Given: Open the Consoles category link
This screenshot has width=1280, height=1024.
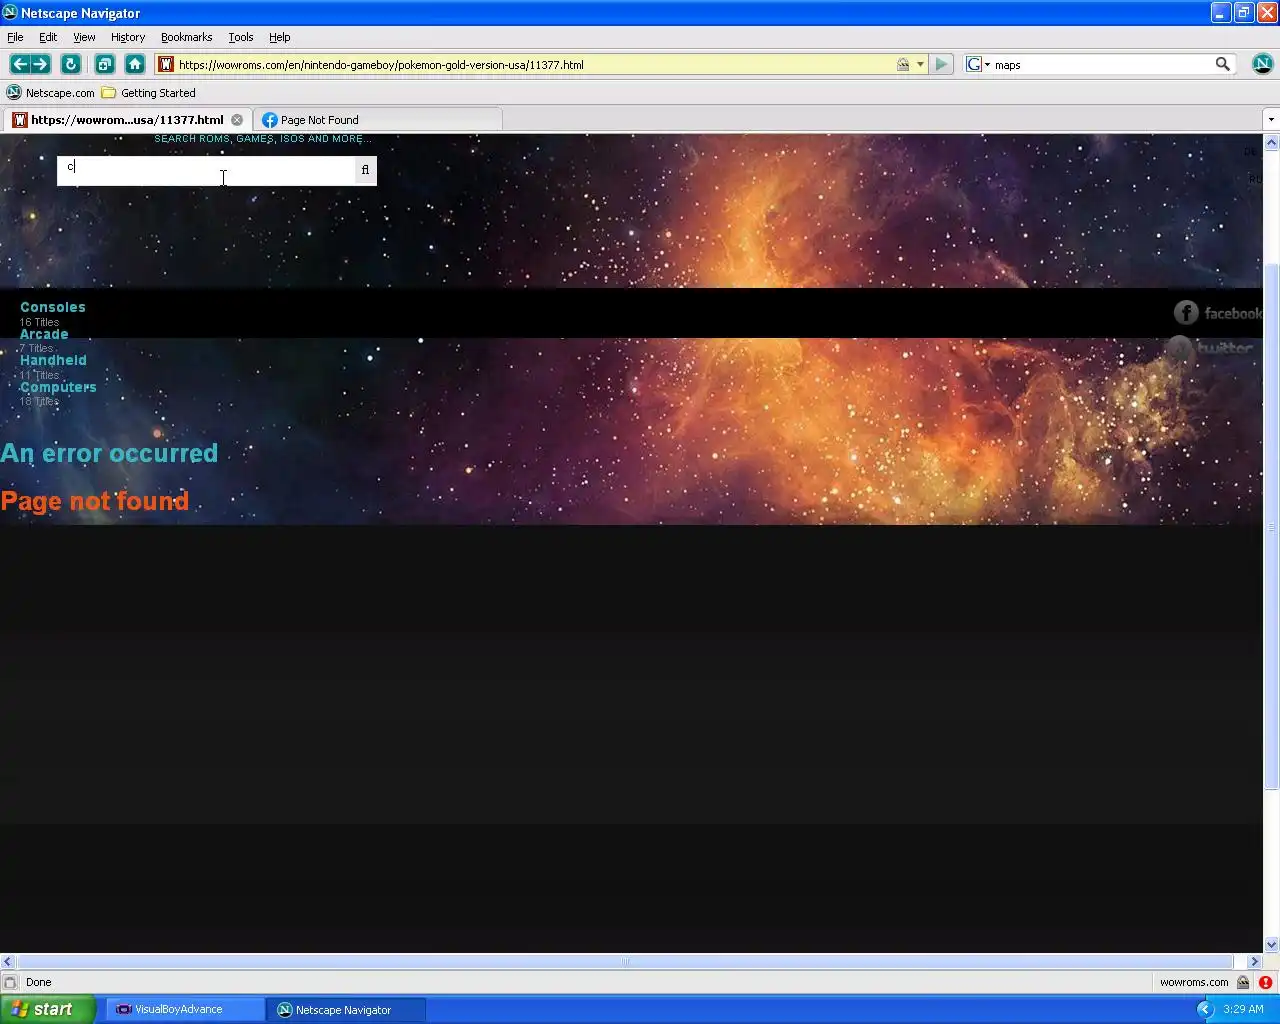Looking at the screenshot, I should 53,307.
